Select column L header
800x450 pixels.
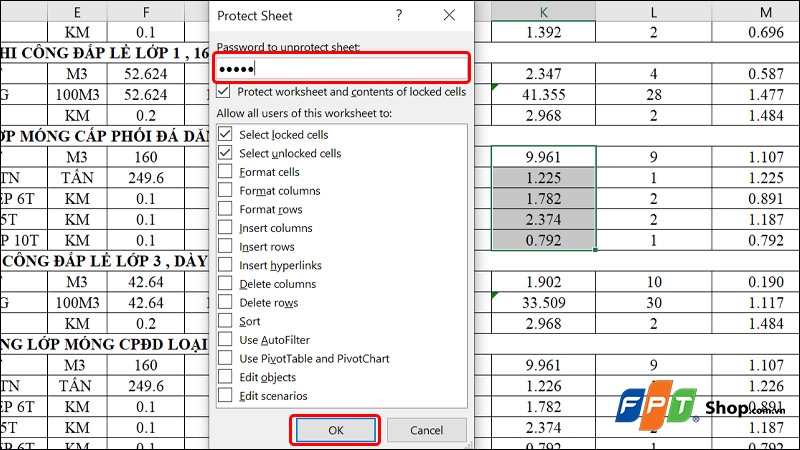click(x=654, y=11)
